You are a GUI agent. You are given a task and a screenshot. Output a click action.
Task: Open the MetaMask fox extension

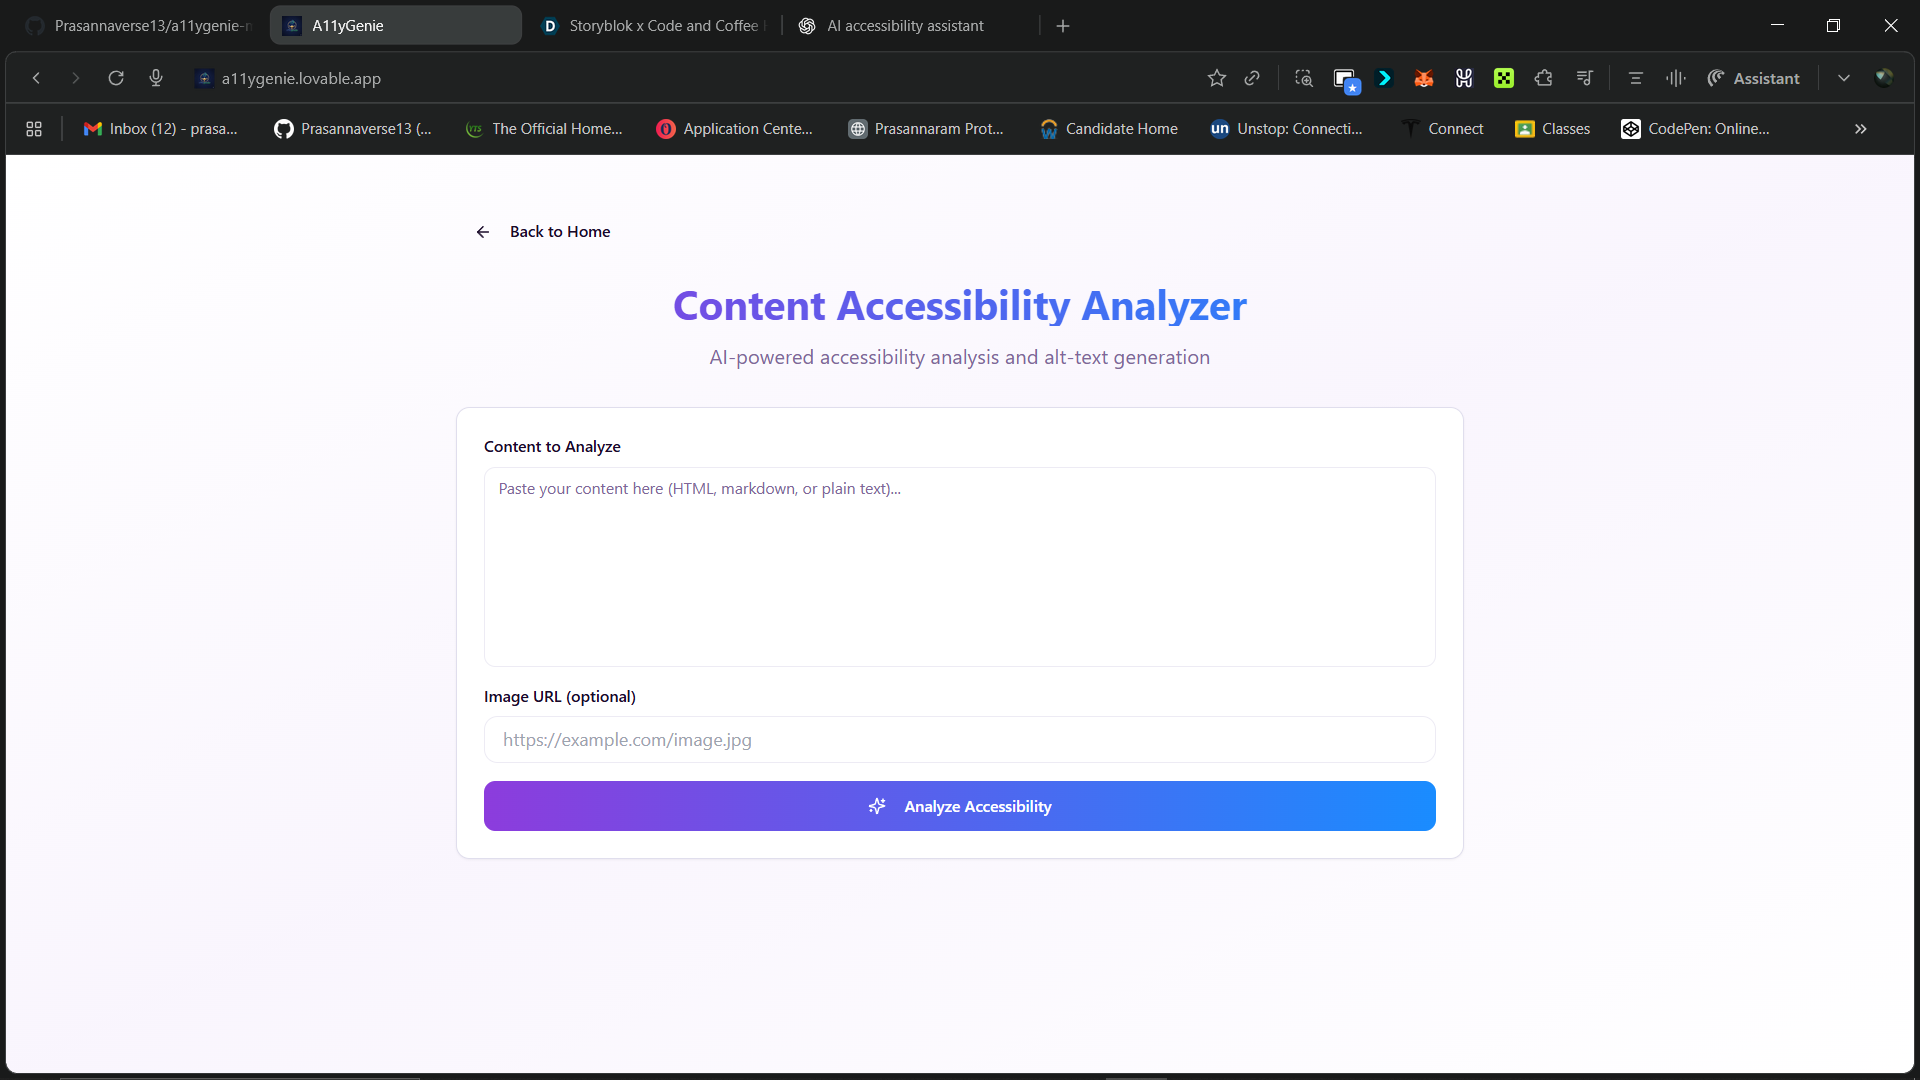(1424, 78)
